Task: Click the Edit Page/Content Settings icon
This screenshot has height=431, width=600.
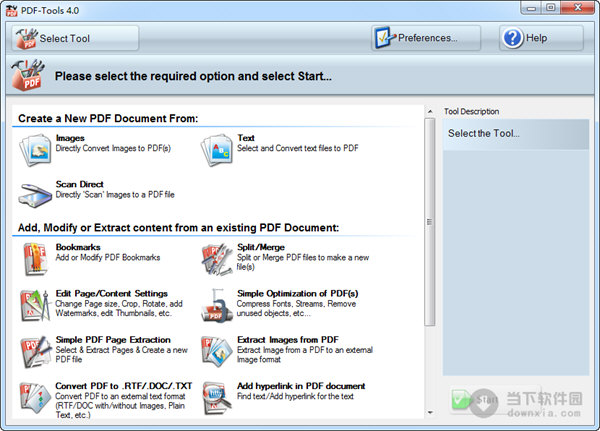Action: [x=35, y=305]
